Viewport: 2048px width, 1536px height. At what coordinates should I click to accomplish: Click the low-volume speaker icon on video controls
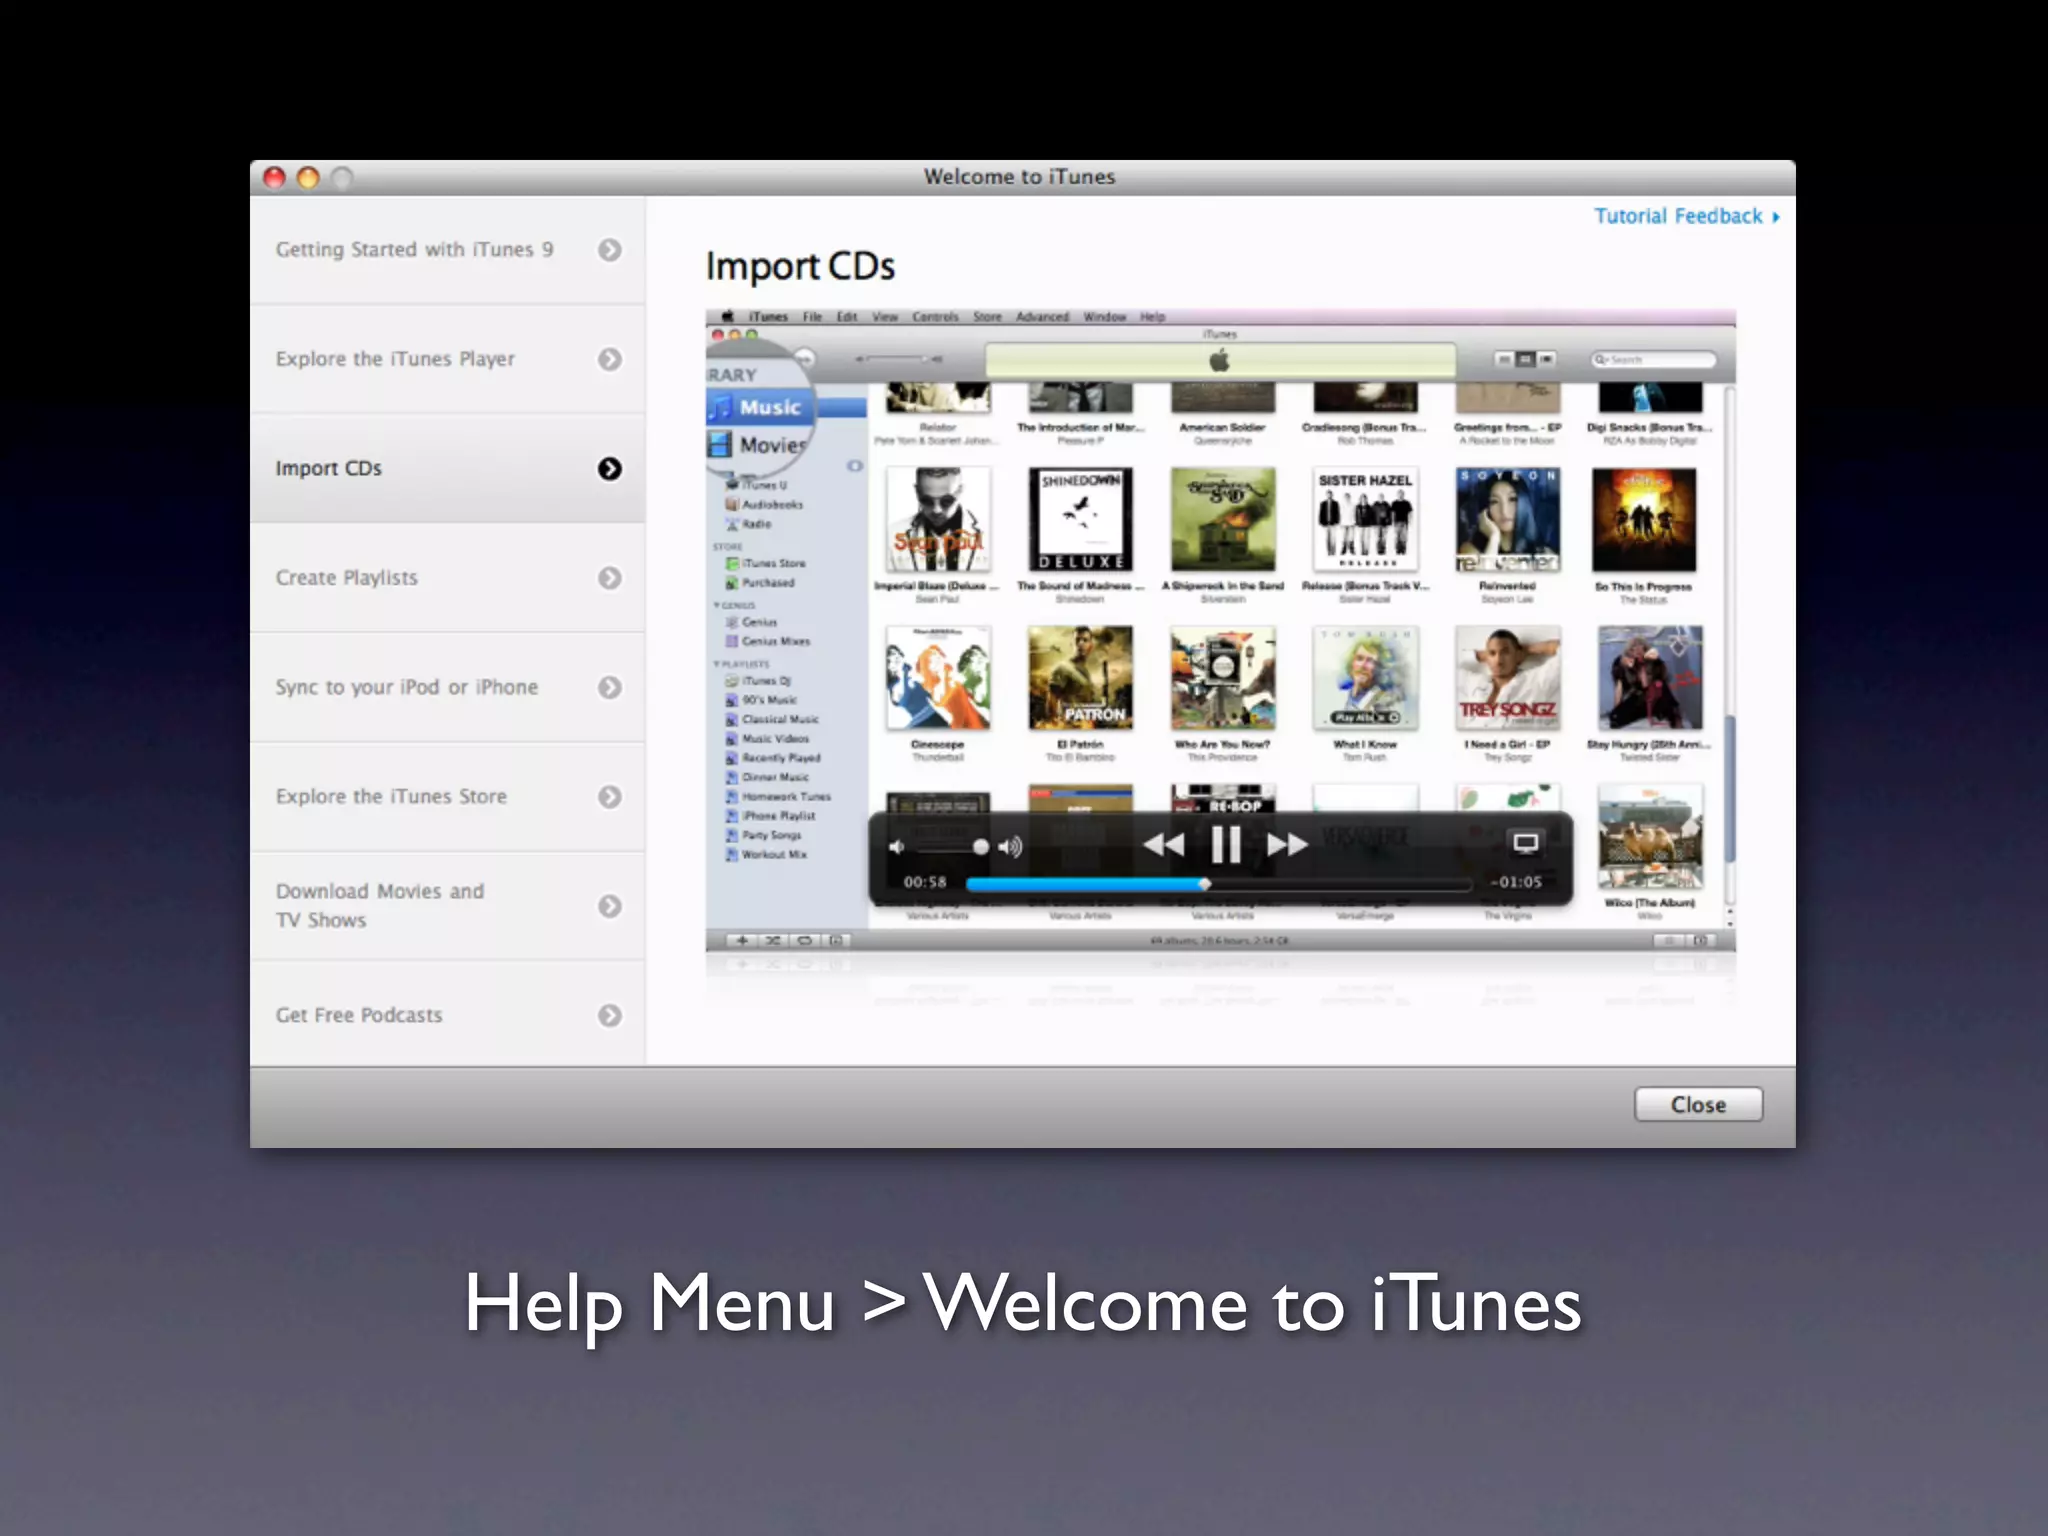(897, 847)
